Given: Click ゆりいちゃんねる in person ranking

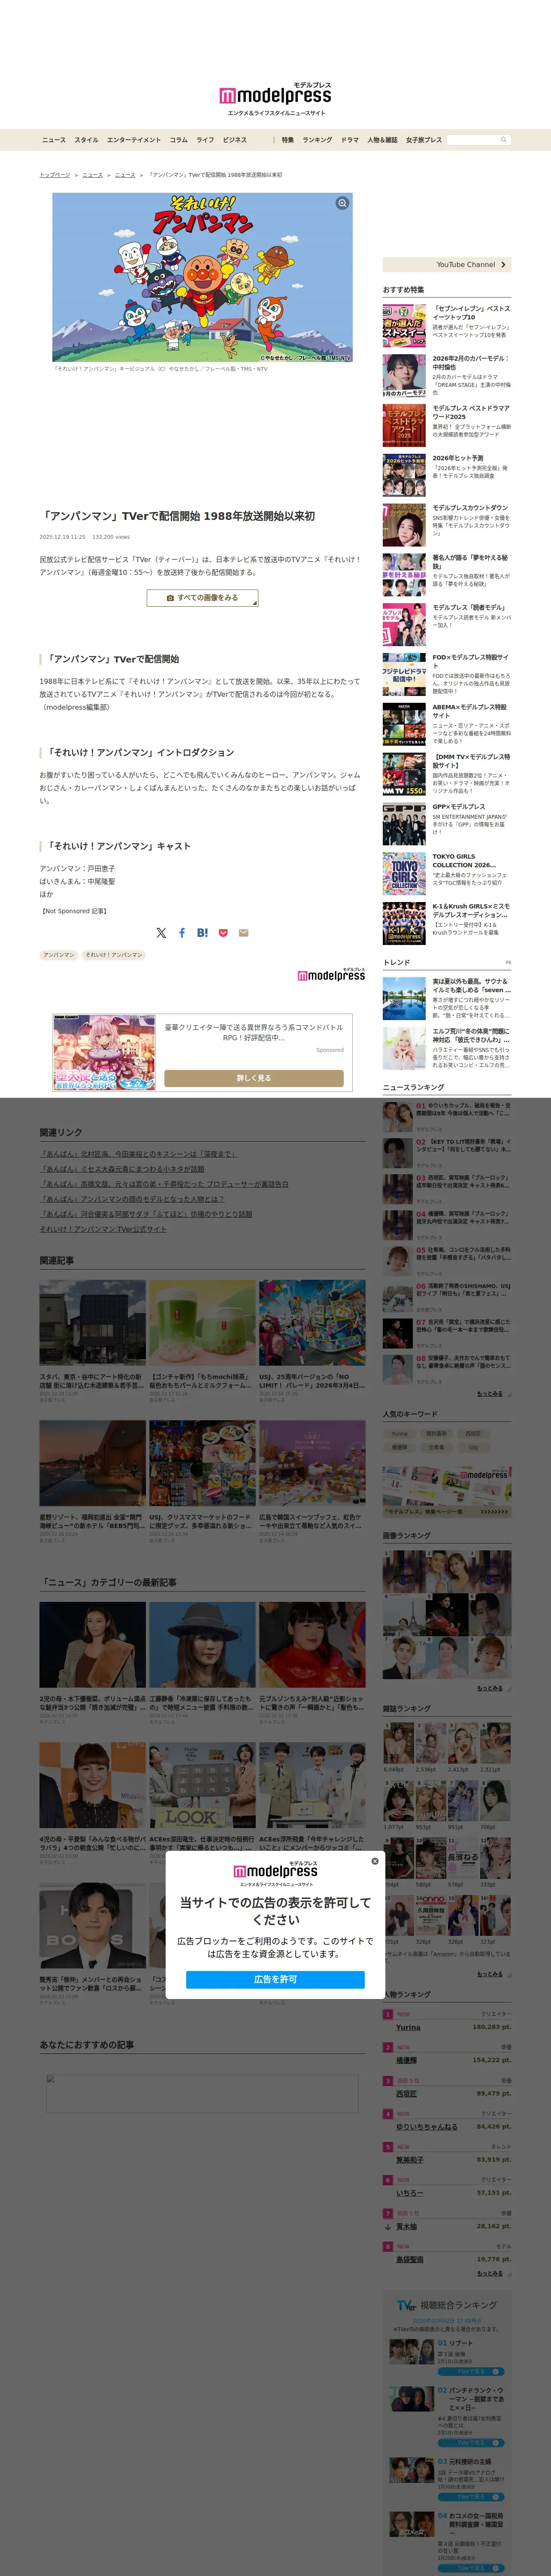Looking at the screenshot, I should coord(426,2126).
